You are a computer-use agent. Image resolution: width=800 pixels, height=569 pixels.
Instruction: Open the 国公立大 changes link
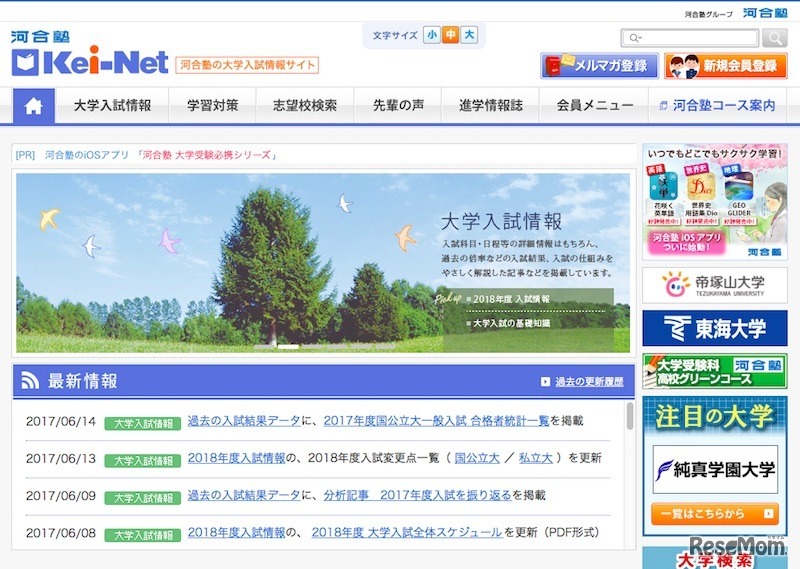(477, 458)
